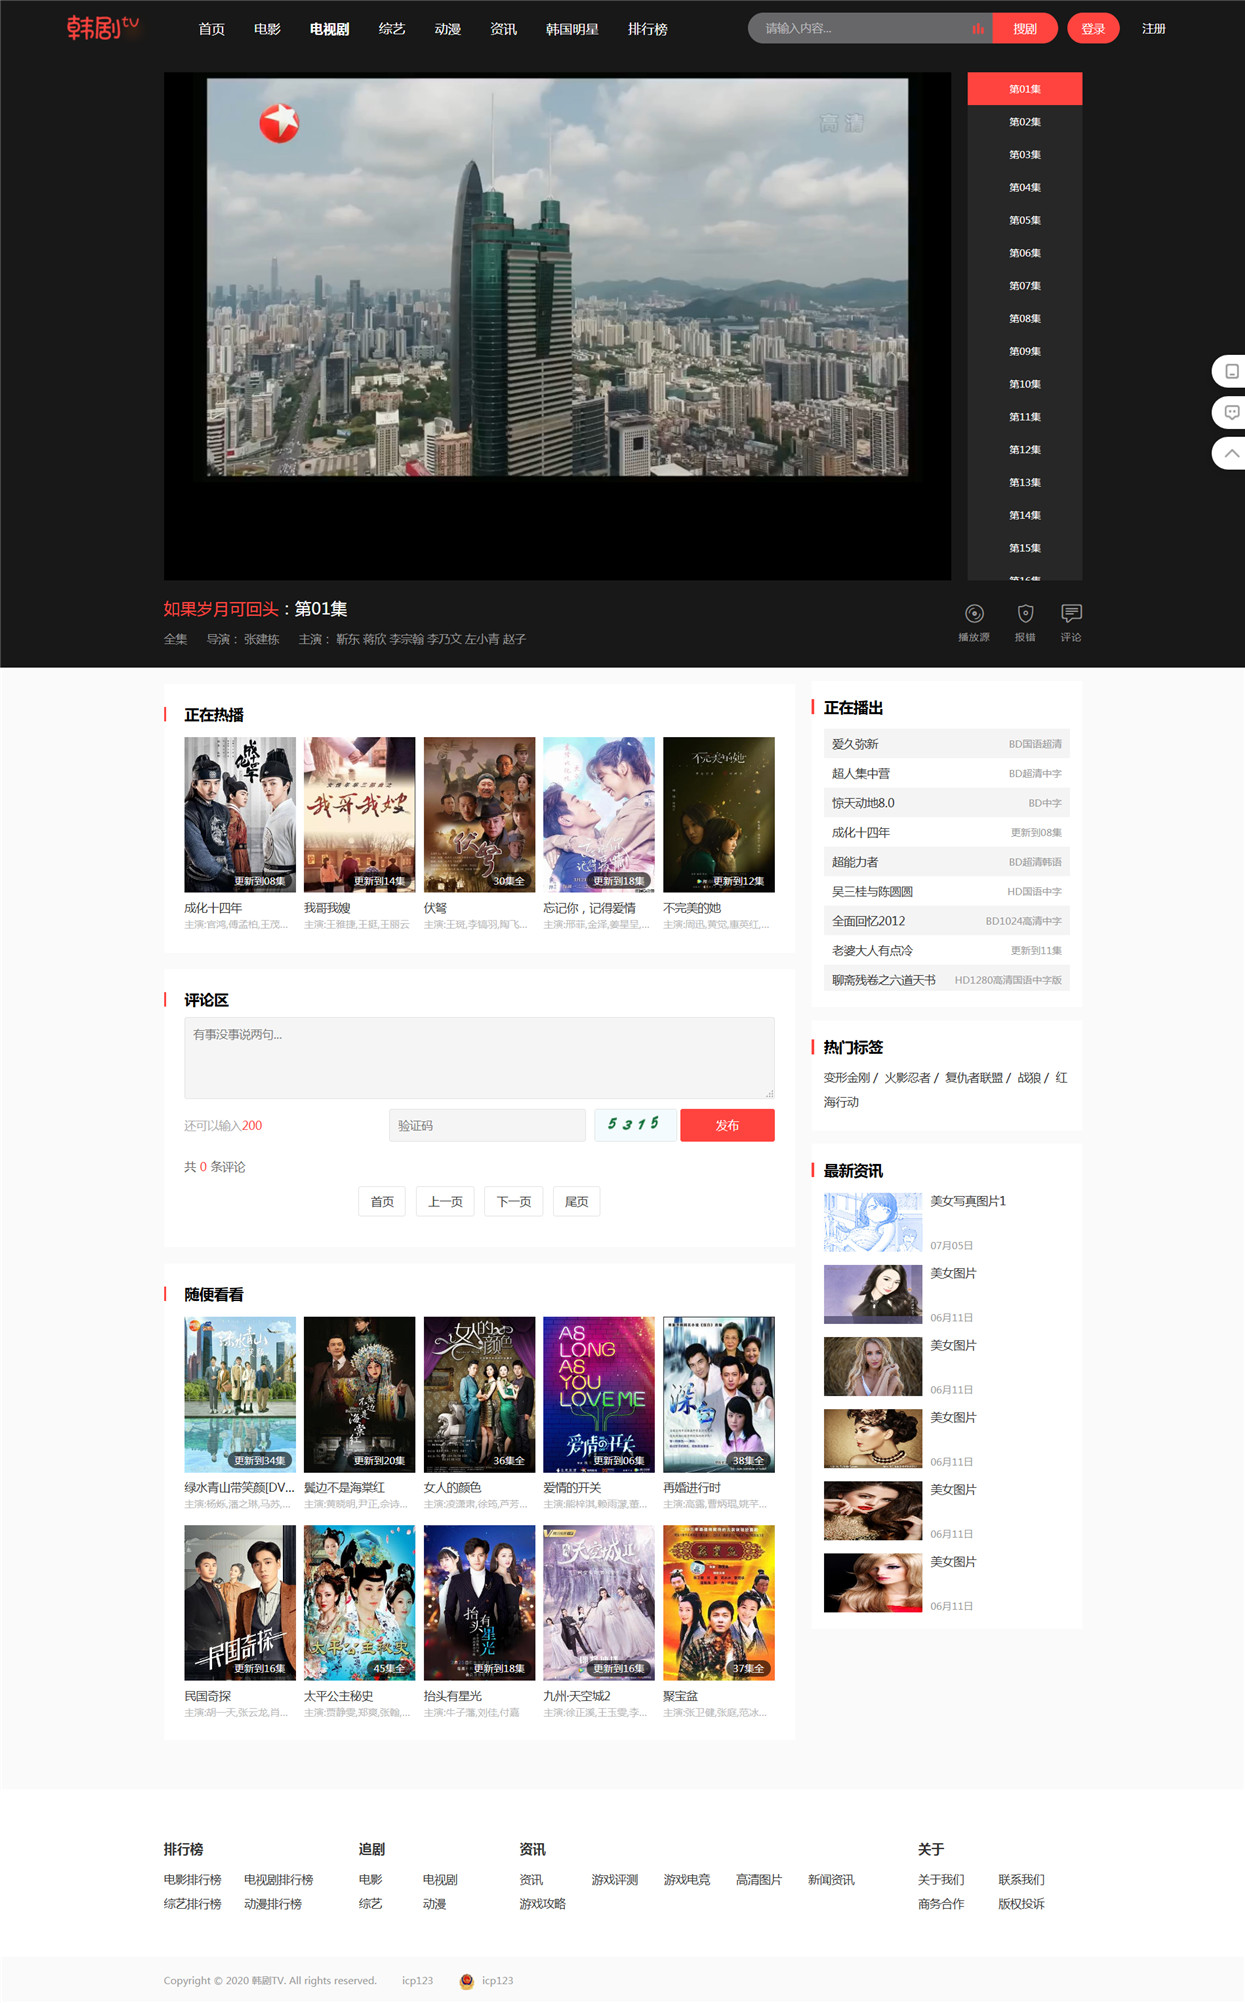Select episode 第01集
The height and width of the screenshot is (2003, 1245).
tap(1025, 89)
